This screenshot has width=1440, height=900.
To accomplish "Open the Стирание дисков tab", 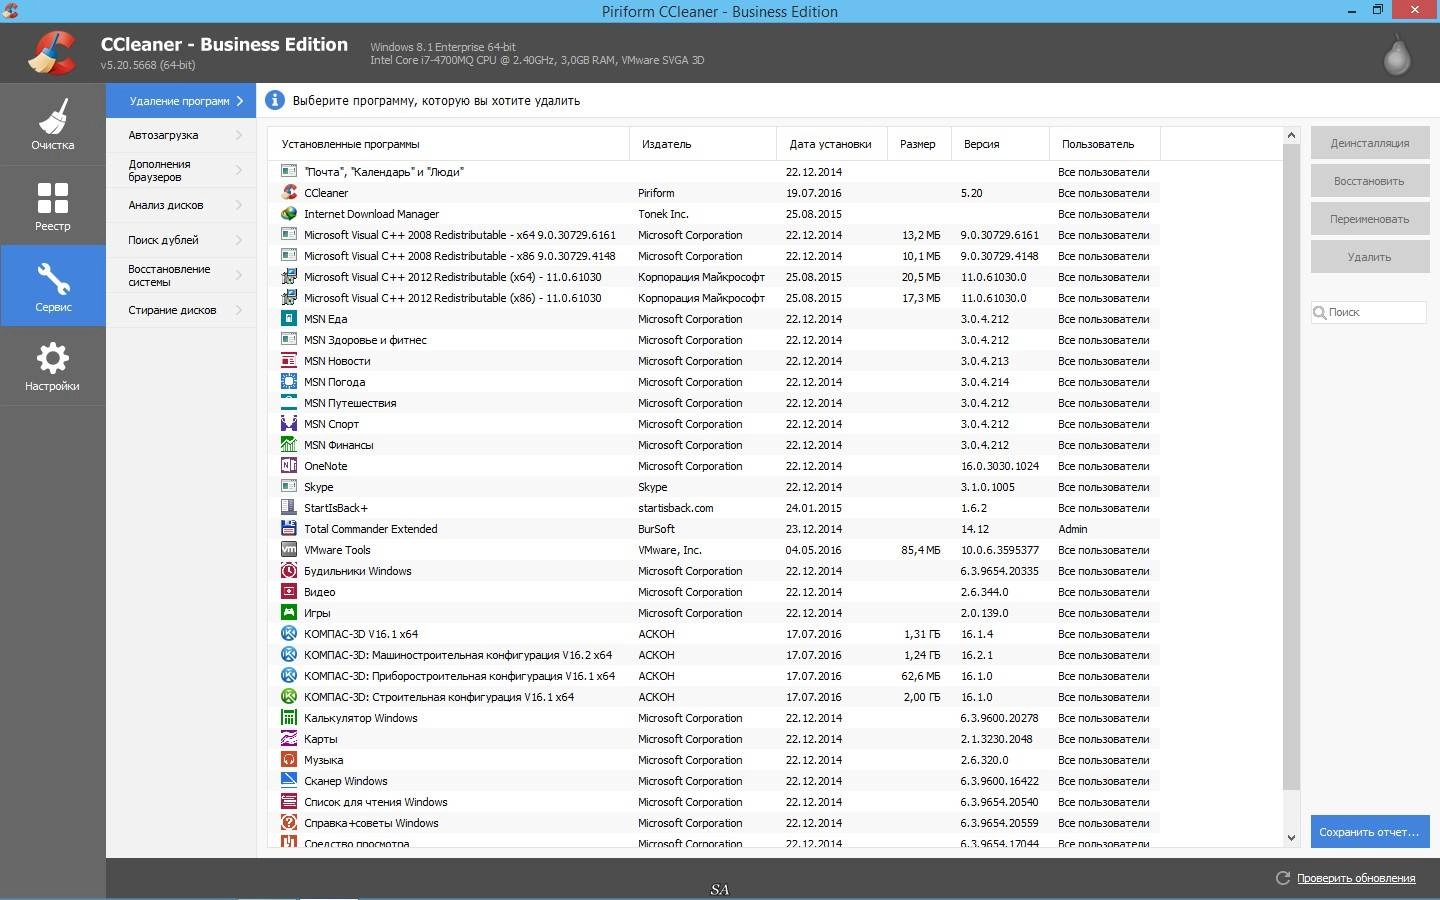I will point(181,310).
